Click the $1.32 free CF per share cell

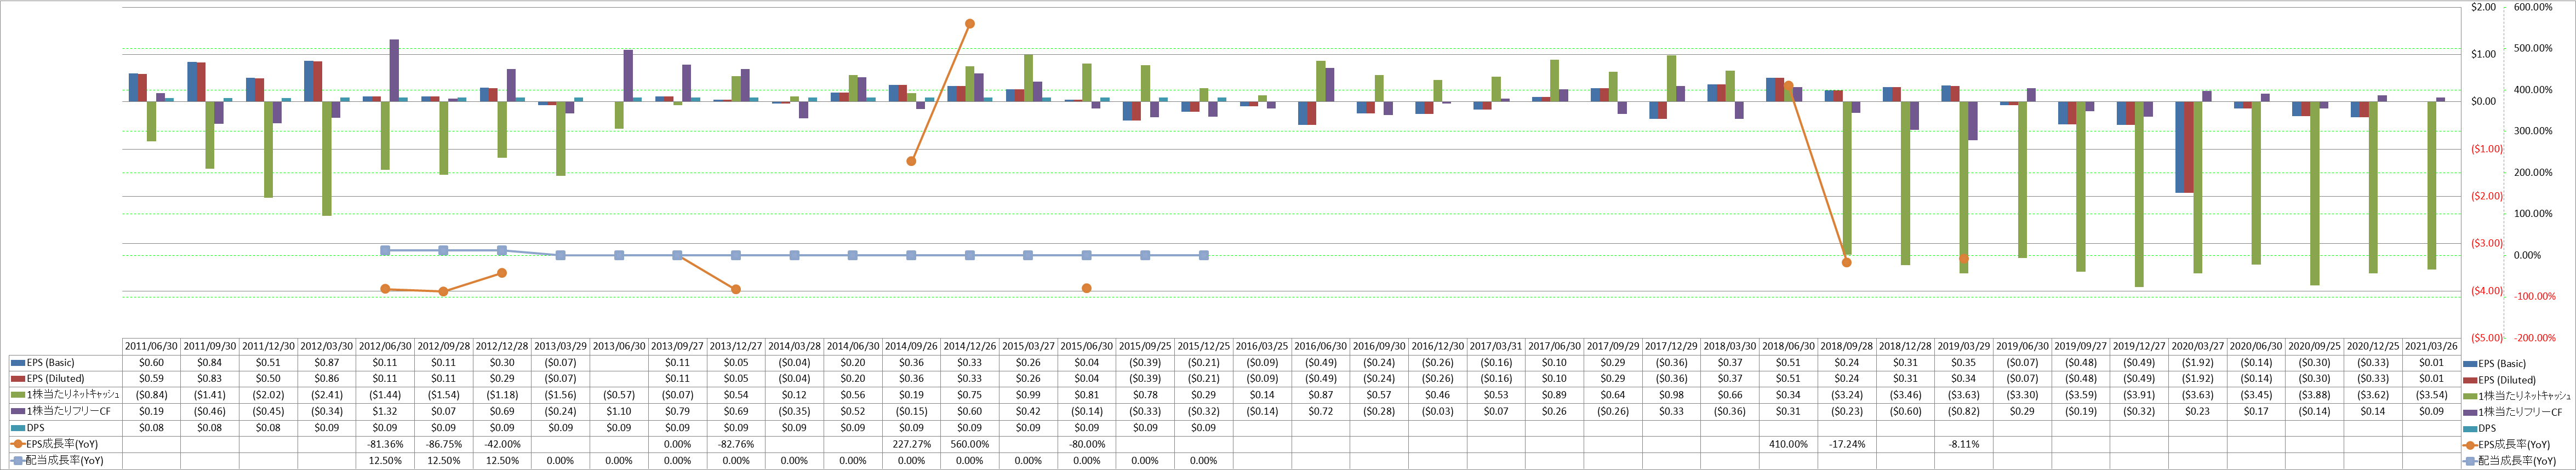pyautogui.click(x=385, y=412)
